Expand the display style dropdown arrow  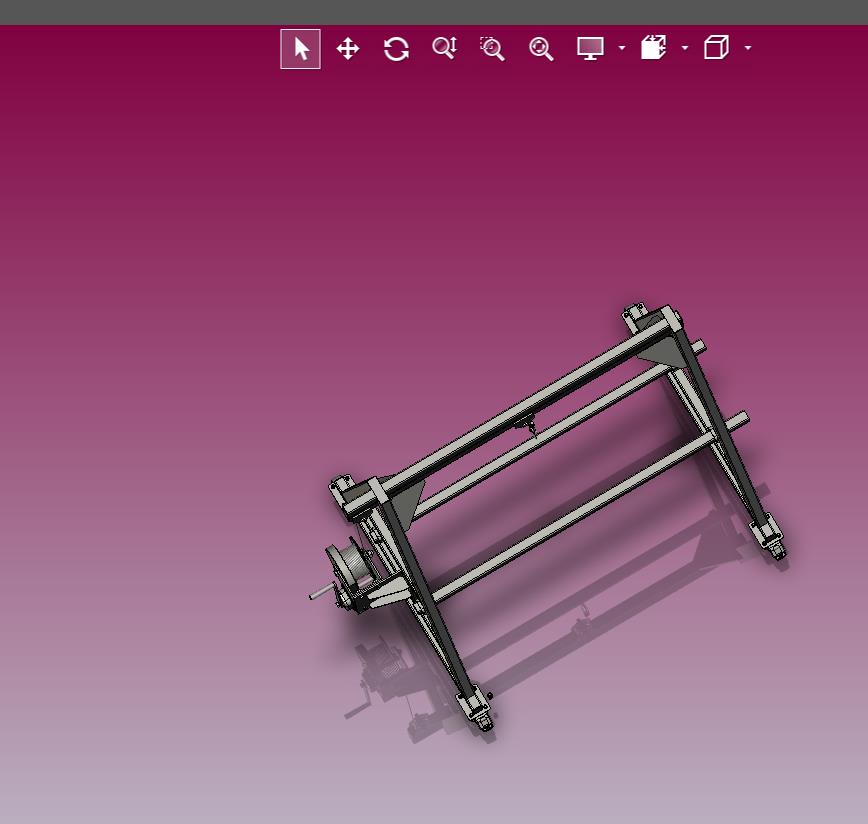pyautogui.click(x=622, y=48)
